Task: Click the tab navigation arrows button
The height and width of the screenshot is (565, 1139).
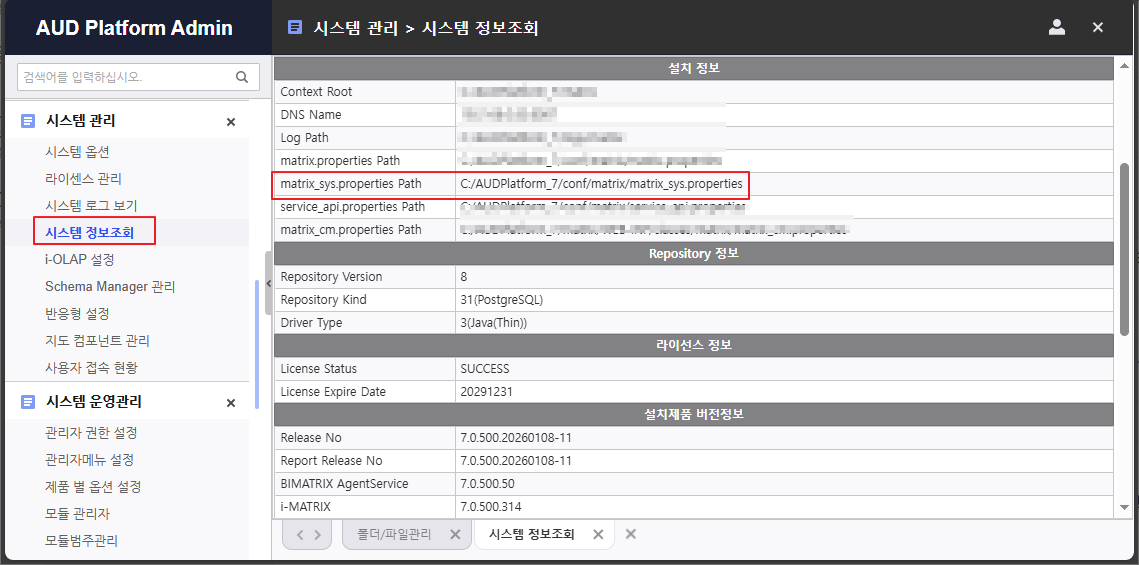Action: (307, 535)
